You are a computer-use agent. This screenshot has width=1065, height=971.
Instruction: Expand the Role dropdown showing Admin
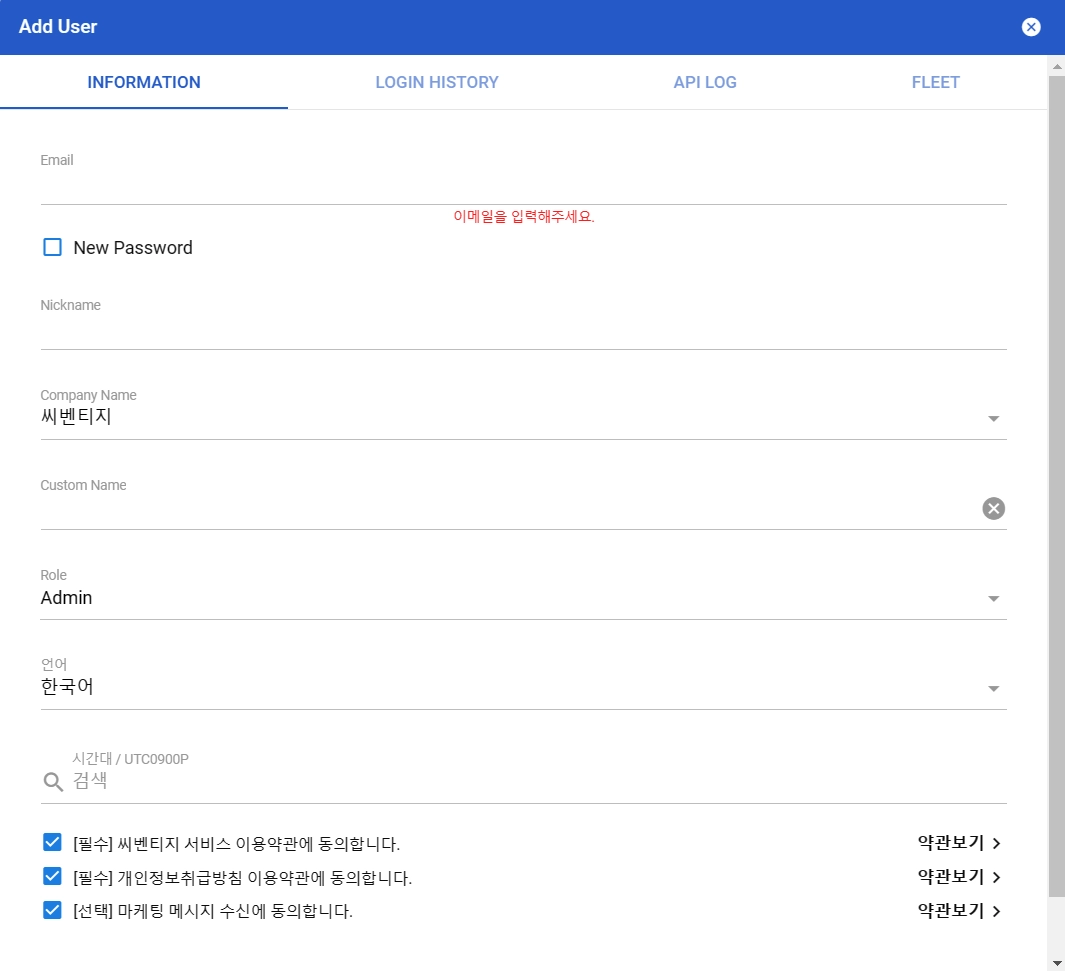pyautogui.click(x=523, y=597)
